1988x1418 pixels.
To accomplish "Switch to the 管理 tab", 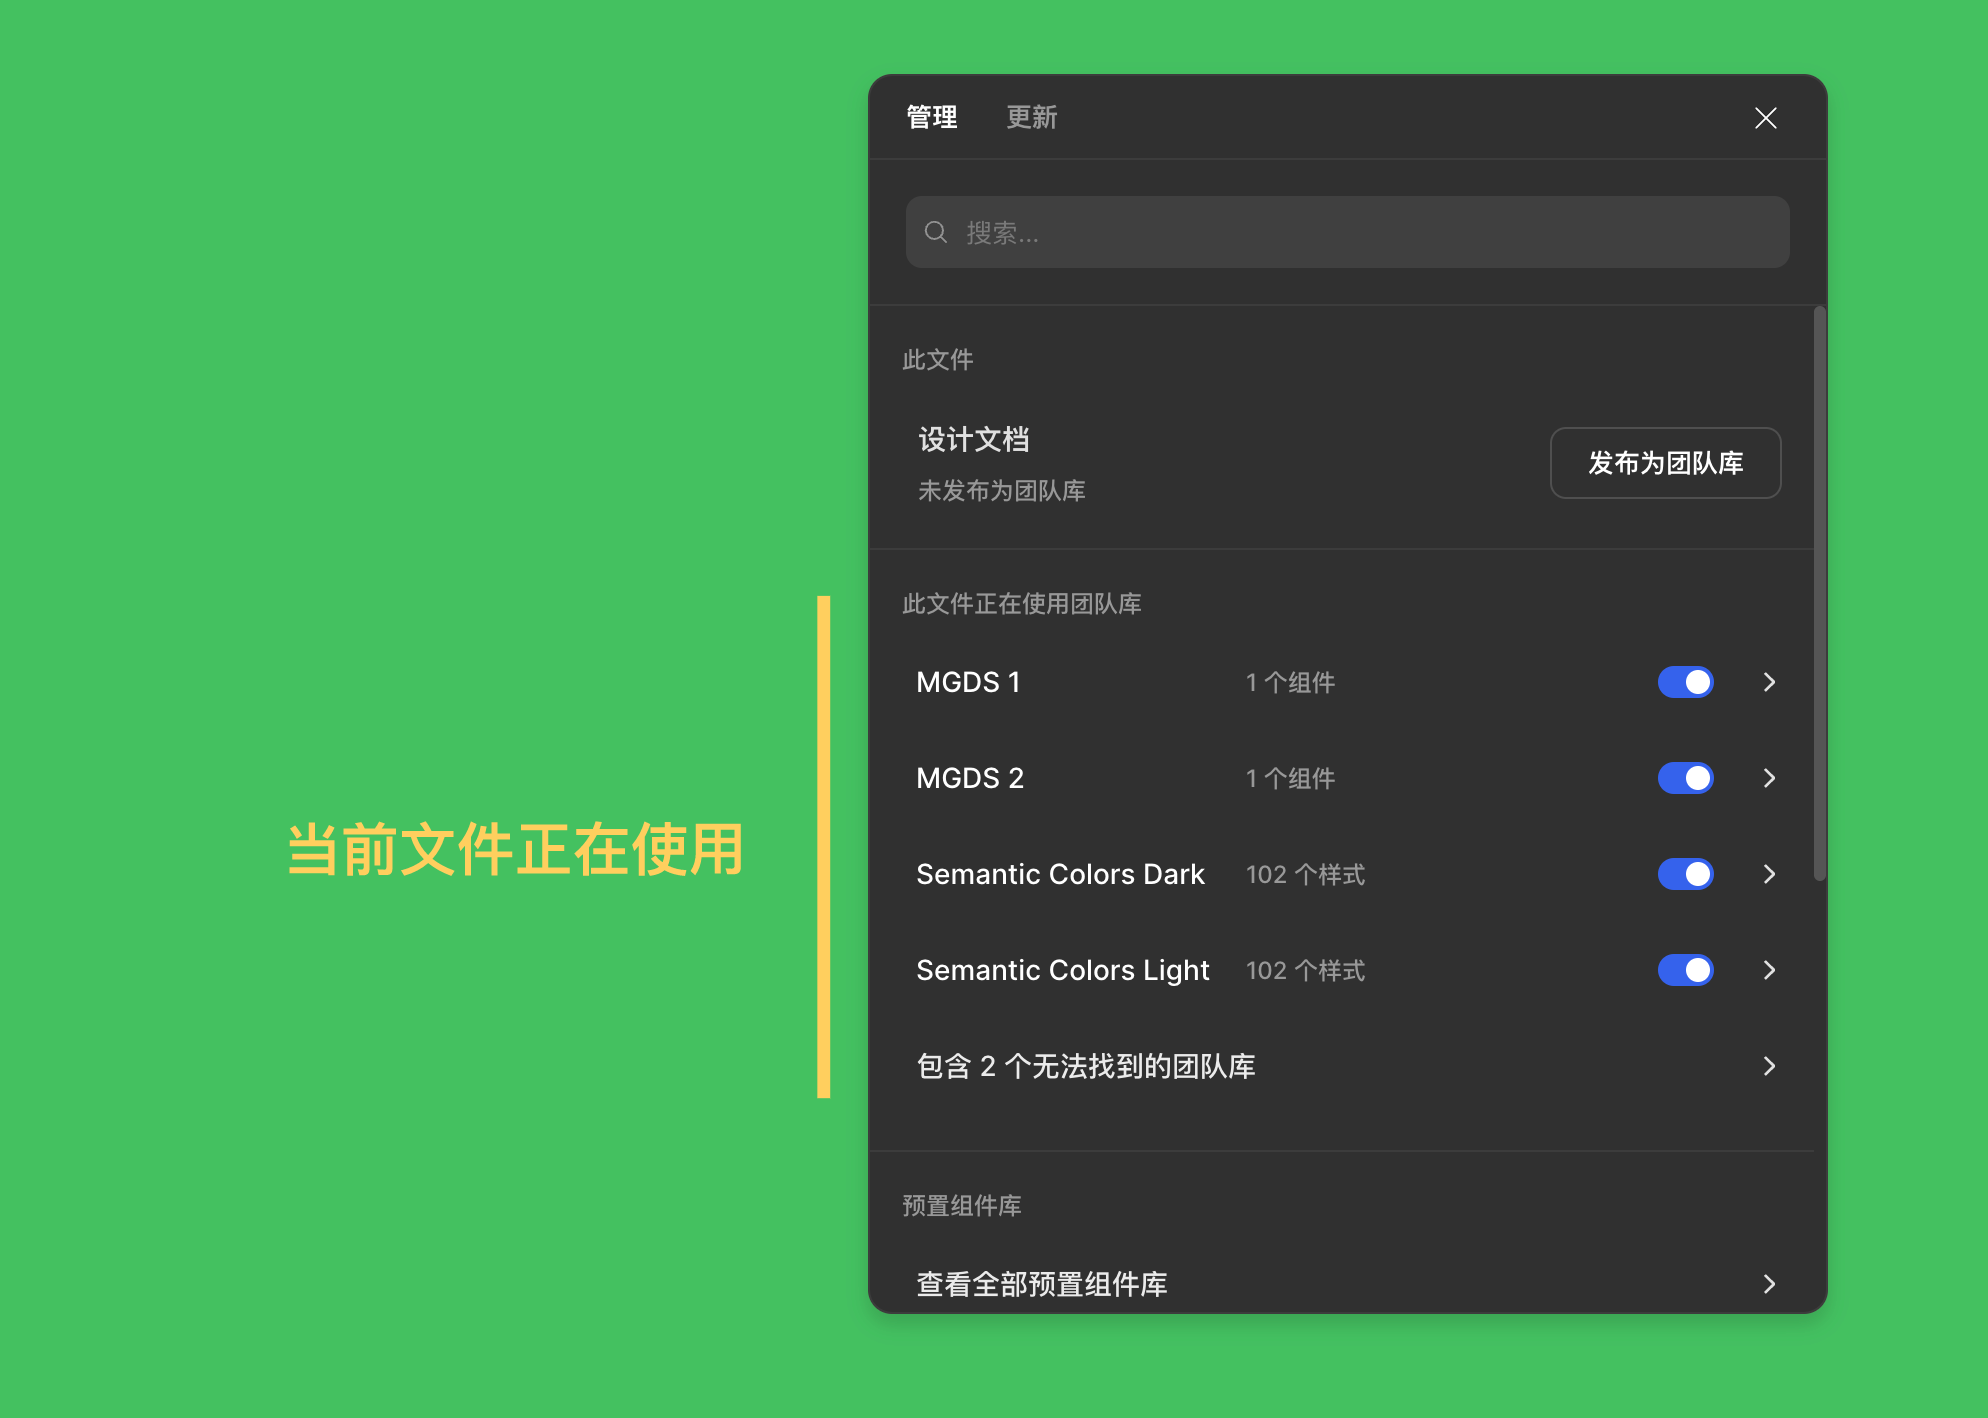I will 931,118.
